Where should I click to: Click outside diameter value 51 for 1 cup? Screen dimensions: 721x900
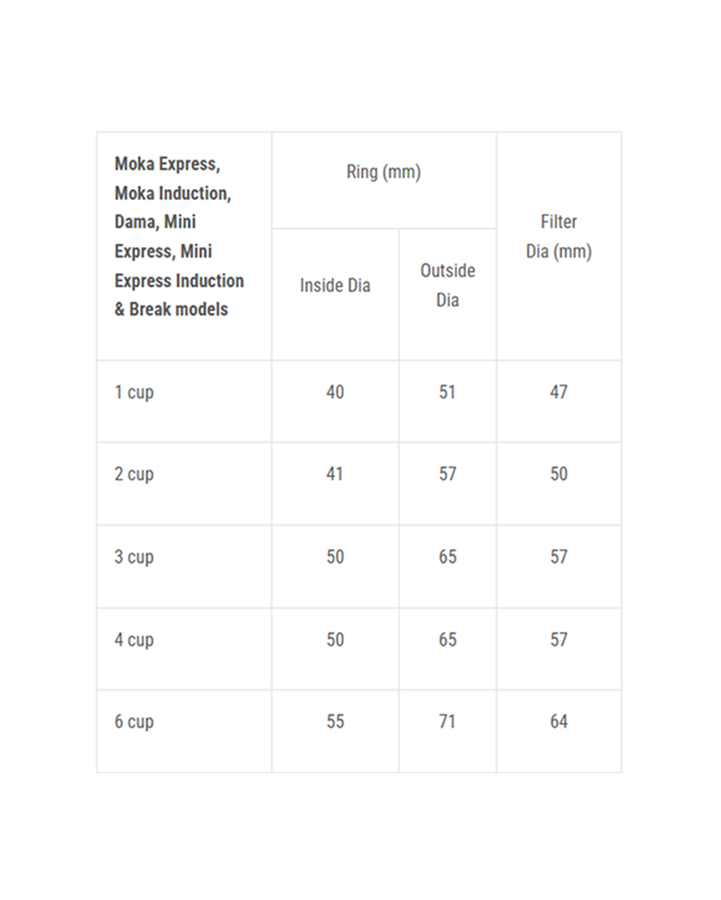point(447,393)
